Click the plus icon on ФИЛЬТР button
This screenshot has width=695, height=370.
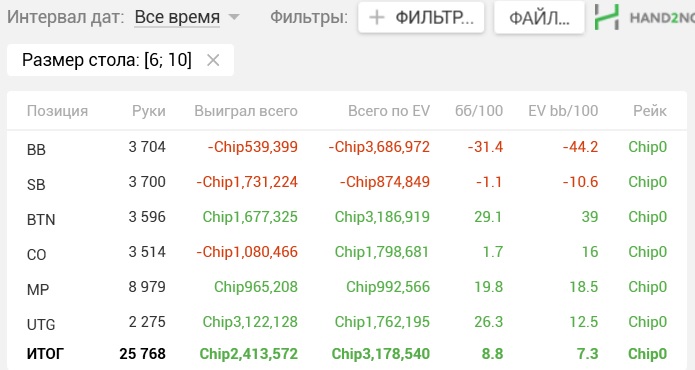pyautogui.click(x=377, y=18)
